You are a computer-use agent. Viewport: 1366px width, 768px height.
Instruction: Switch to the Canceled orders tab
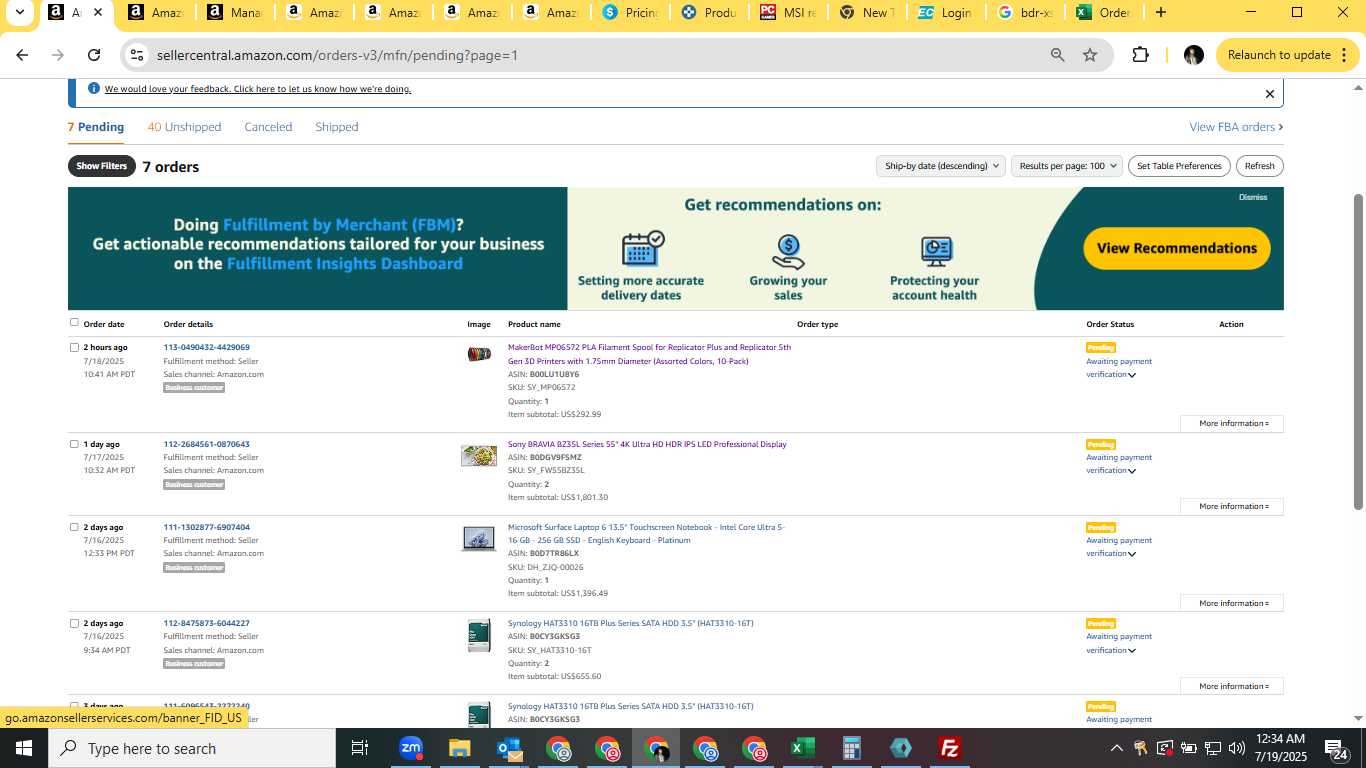coord(268,127)
